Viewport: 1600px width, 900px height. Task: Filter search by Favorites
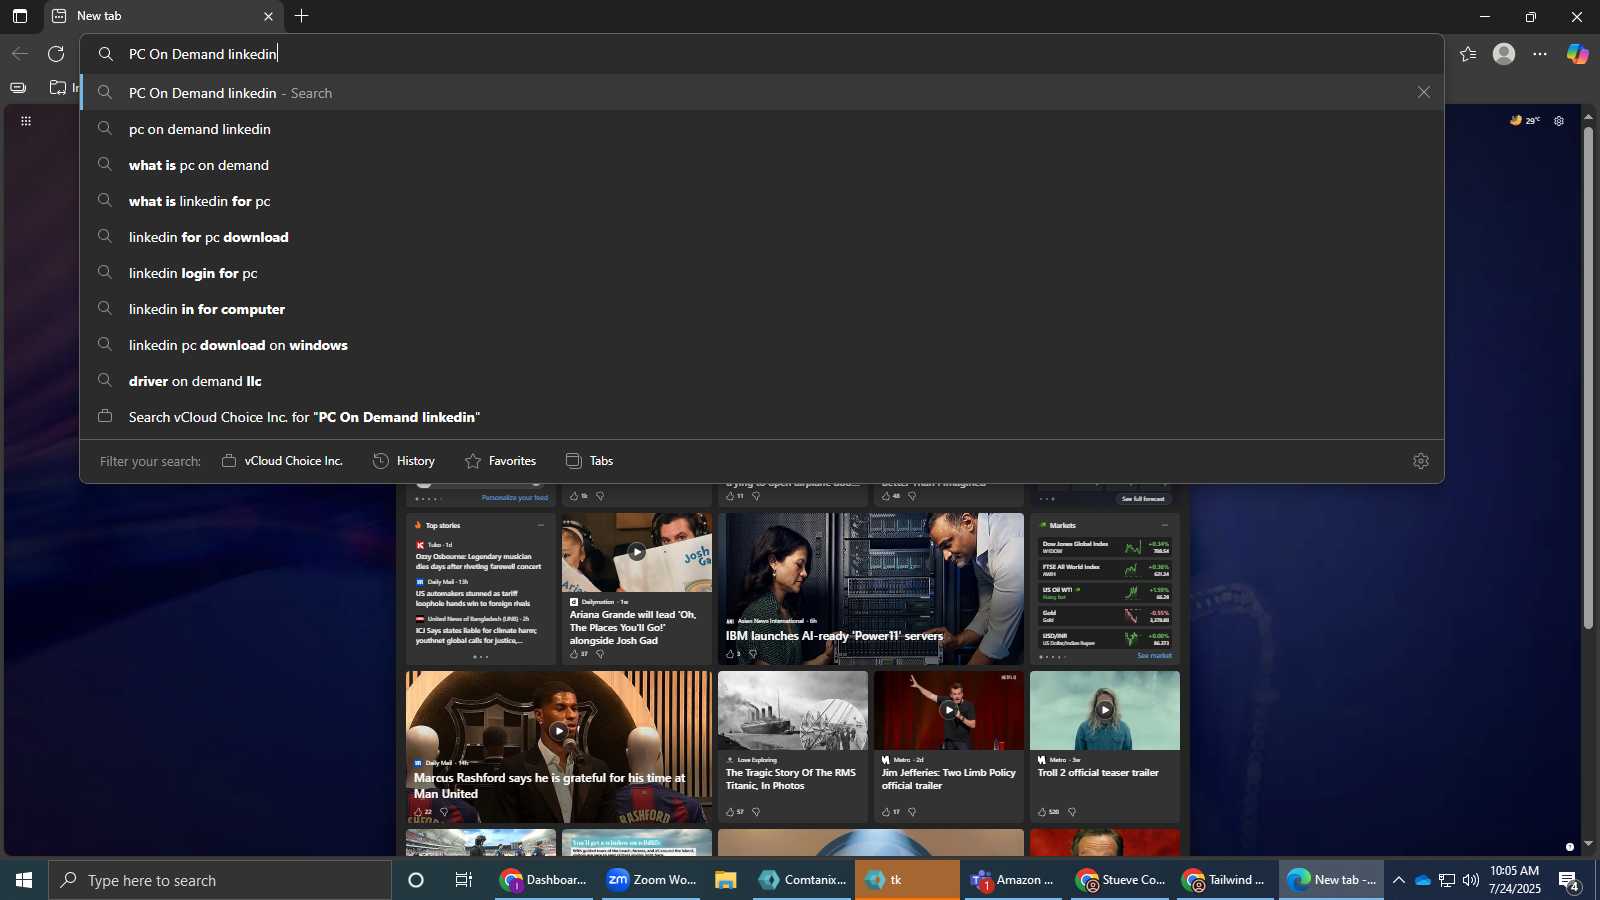point(501,461)
